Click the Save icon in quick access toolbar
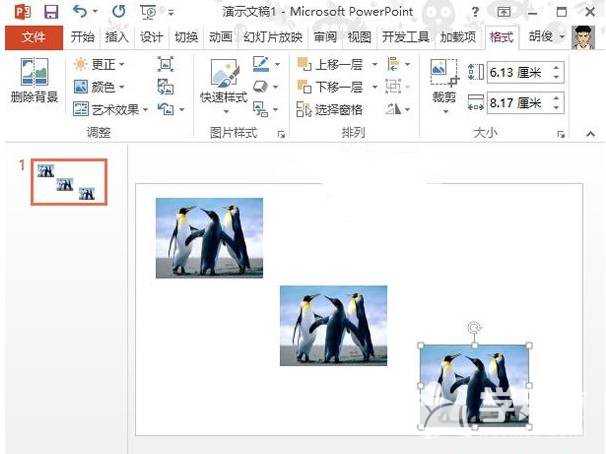Image resolution: width=606 pixels, height=454 pixels. click(50, 11)
